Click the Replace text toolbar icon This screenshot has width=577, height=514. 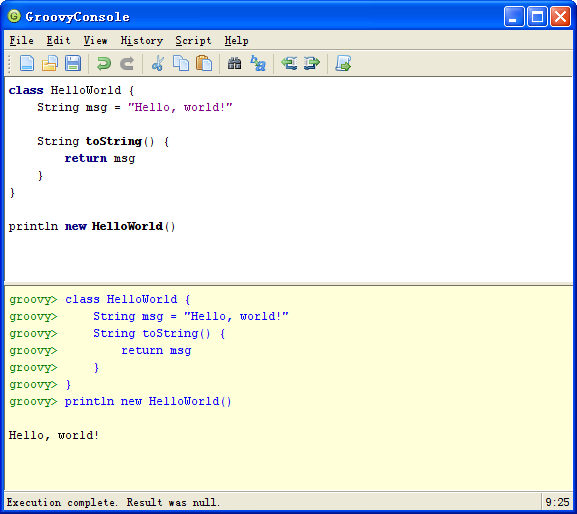(x=258, y=63)
